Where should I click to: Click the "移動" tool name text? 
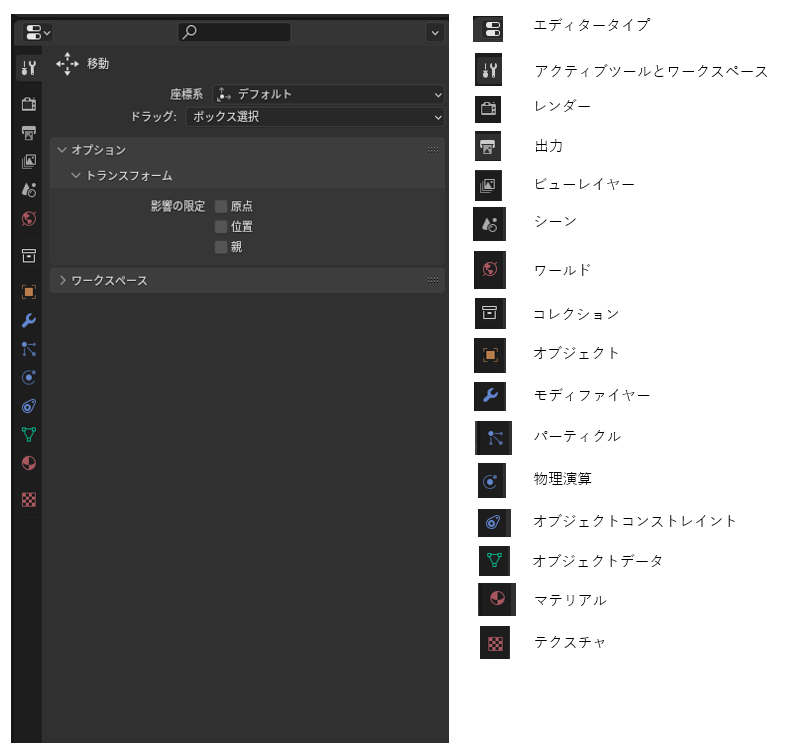[98, 64]
